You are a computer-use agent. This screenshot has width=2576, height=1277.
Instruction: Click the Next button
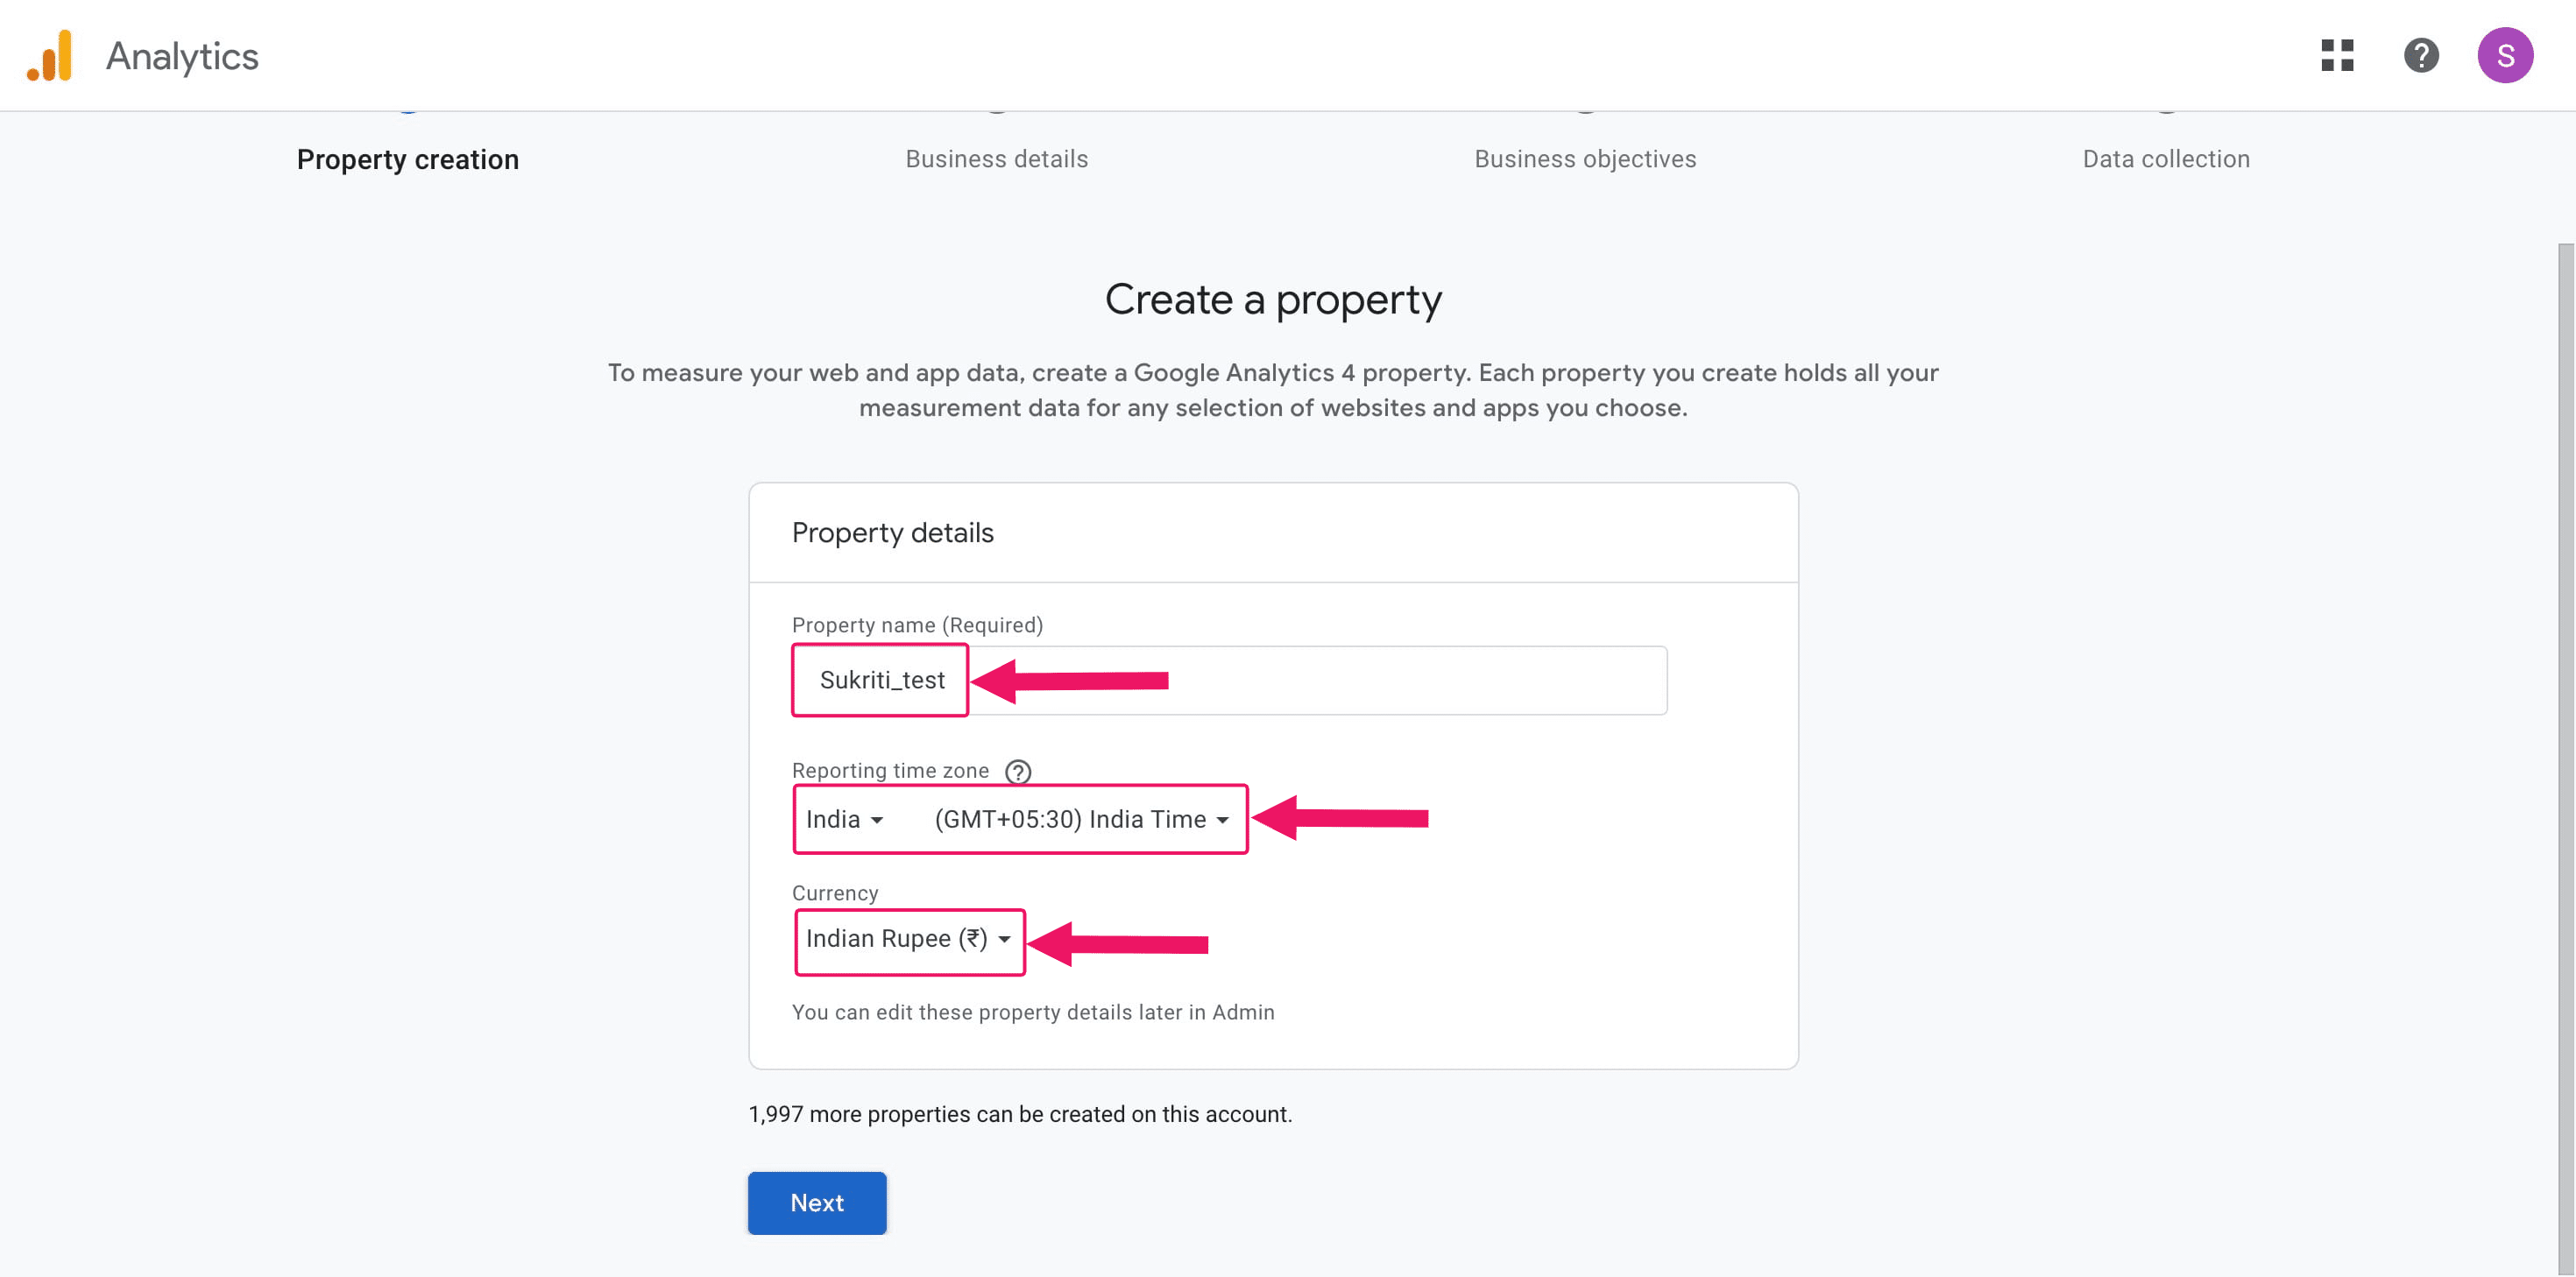[816, 1203]
